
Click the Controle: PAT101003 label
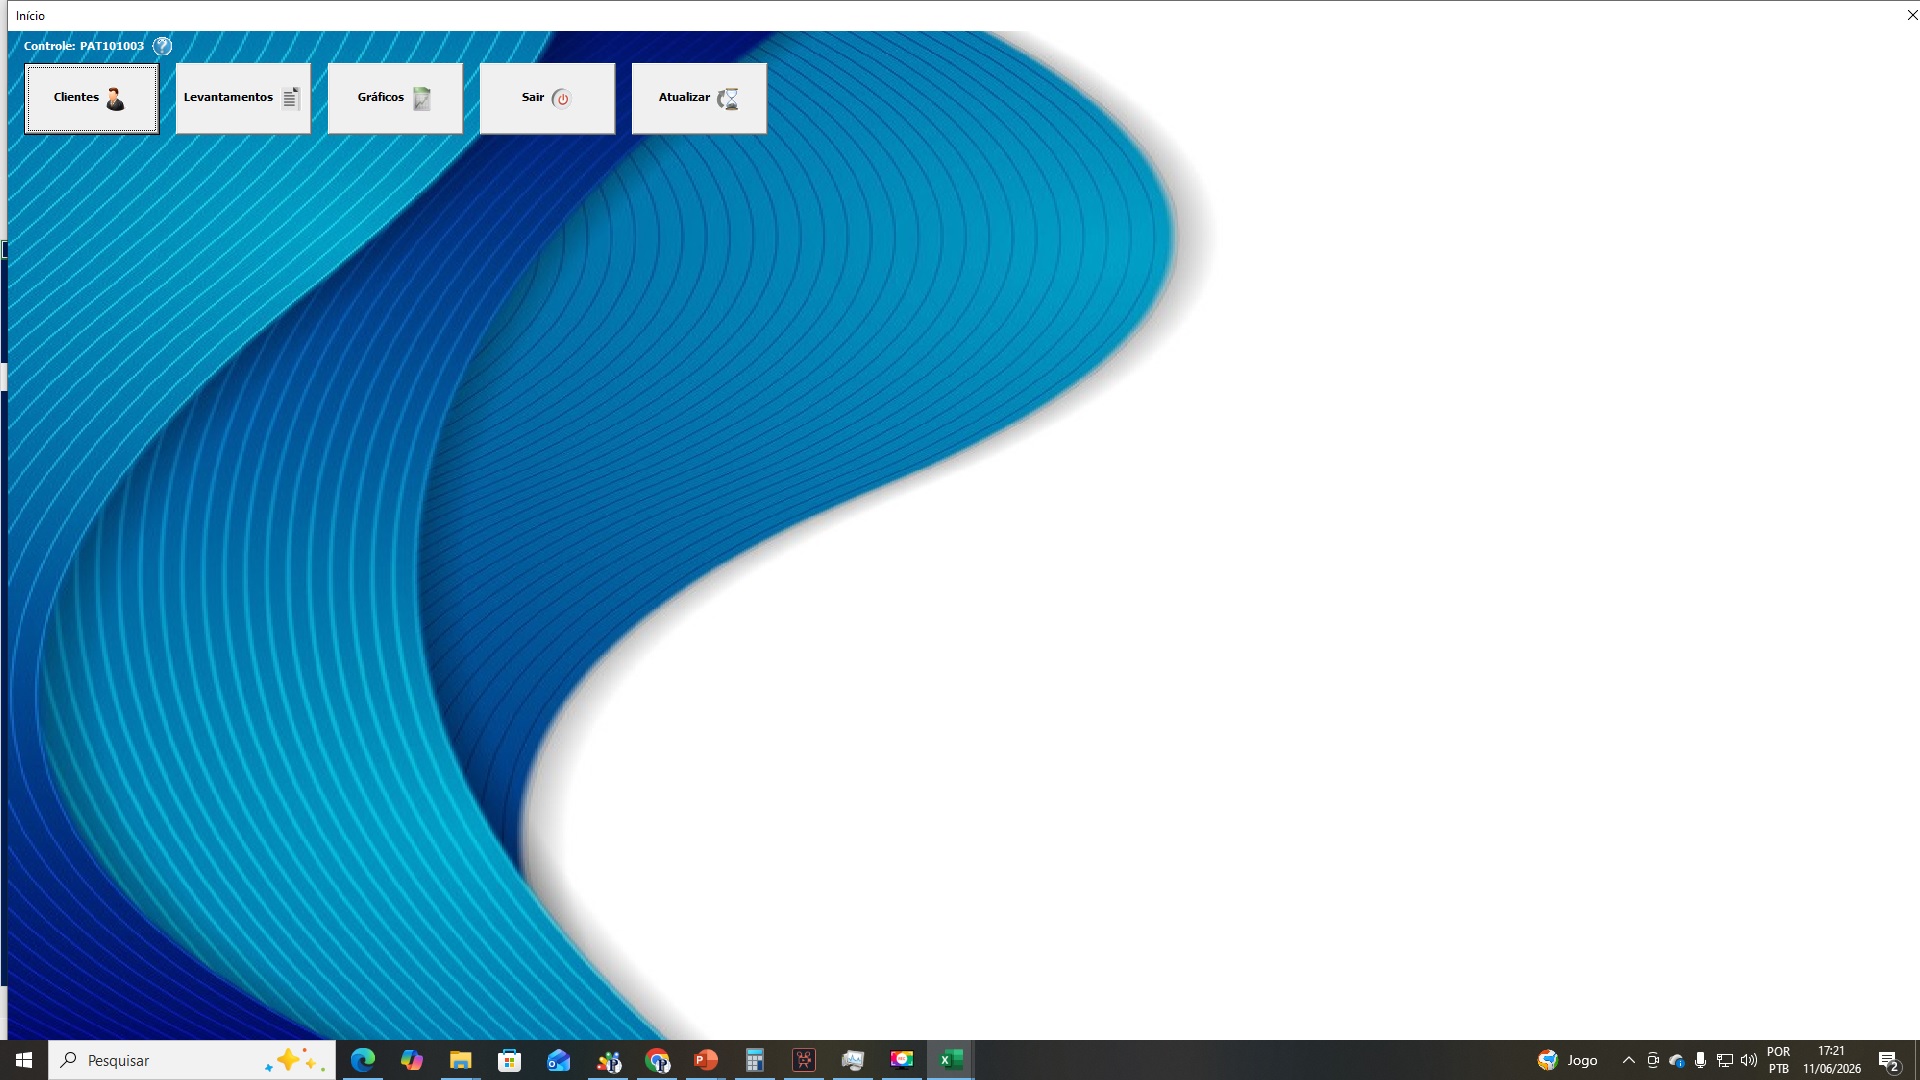pos(84,46)
